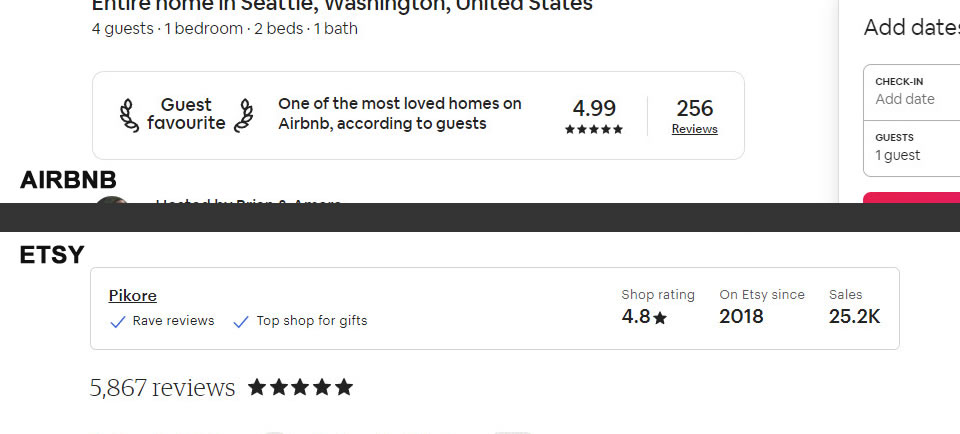The width and height of the screenshot is (960, 434).
Task: Click the 4.99 rating number
Action: tap(594, 108)
